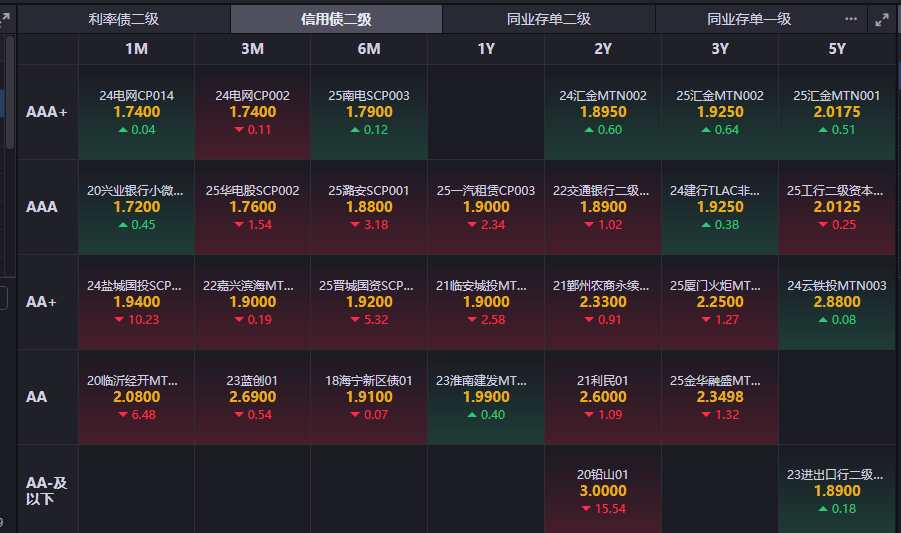The width and height of the screenshot is (901, 533).
Task: Click the 20兴业银行小微 bond cell
Action: click(x=136, y=207)
